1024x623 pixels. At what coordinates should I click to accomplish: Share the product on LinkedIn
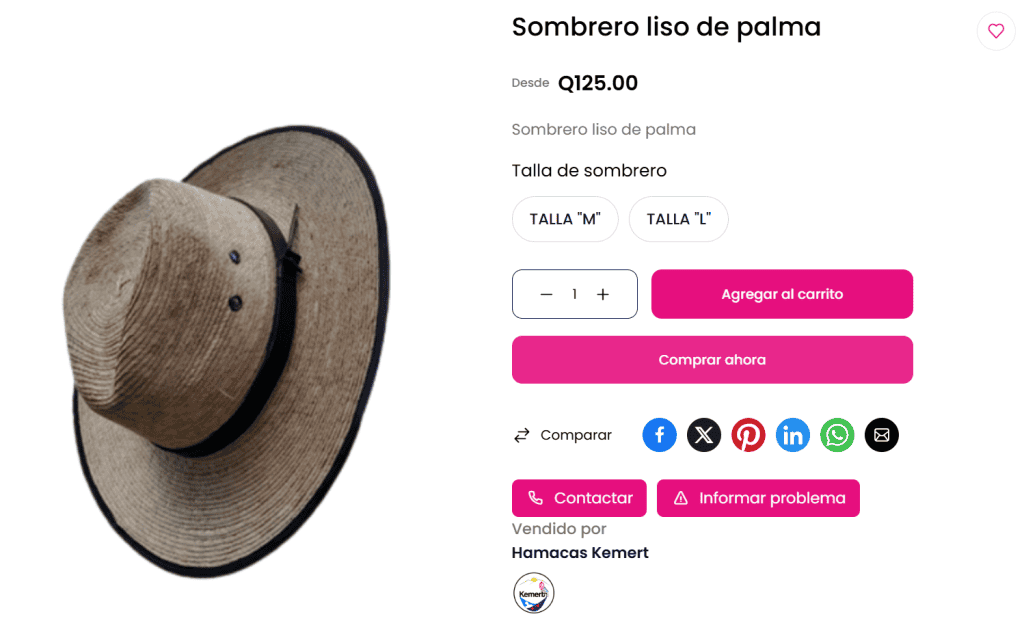(792, 435)
